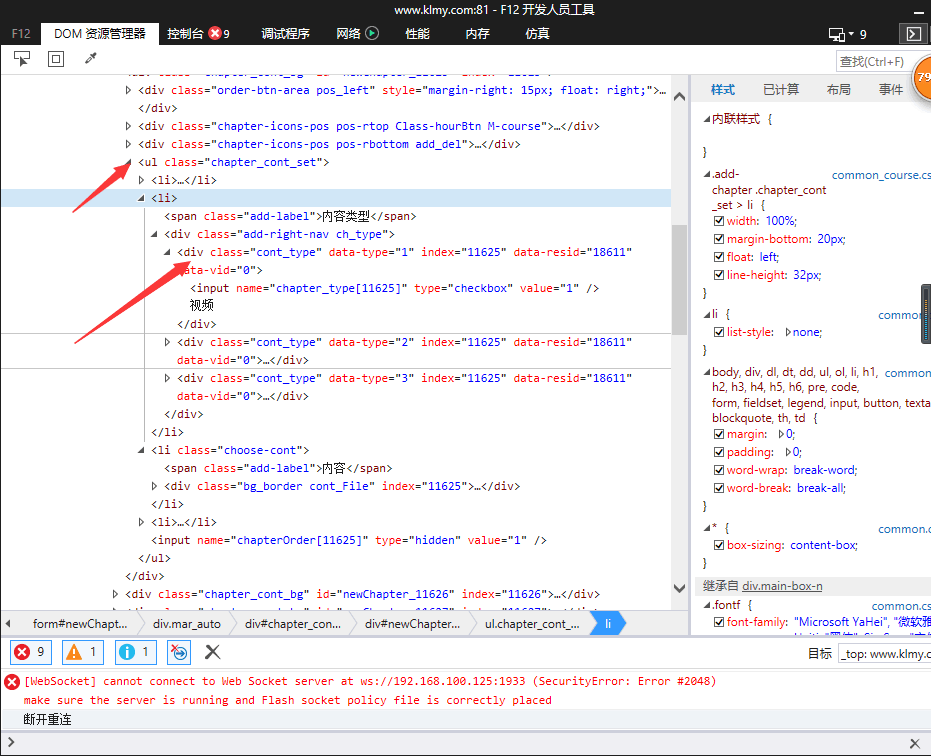Collapse add-right-nav ch_type div
Viewport: 931px width, 756px height.
154,234
